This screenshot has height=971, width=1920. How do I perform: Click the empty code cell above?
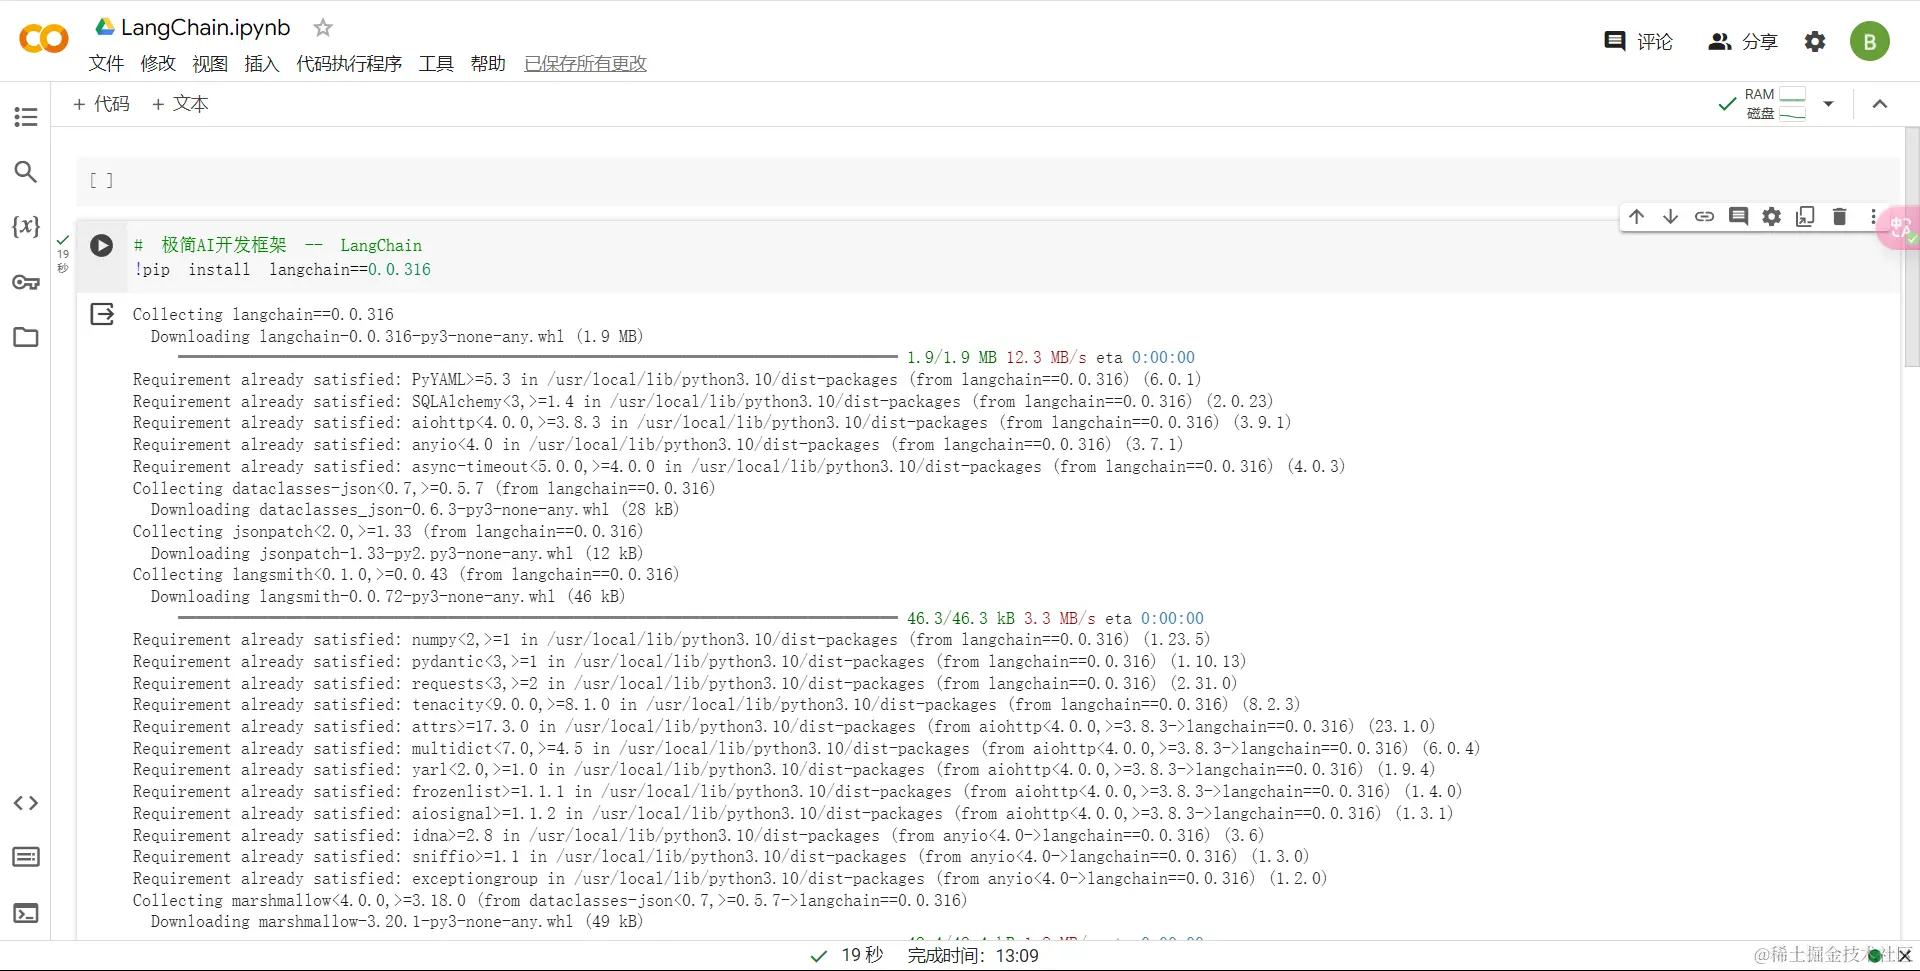pos(988,181)
